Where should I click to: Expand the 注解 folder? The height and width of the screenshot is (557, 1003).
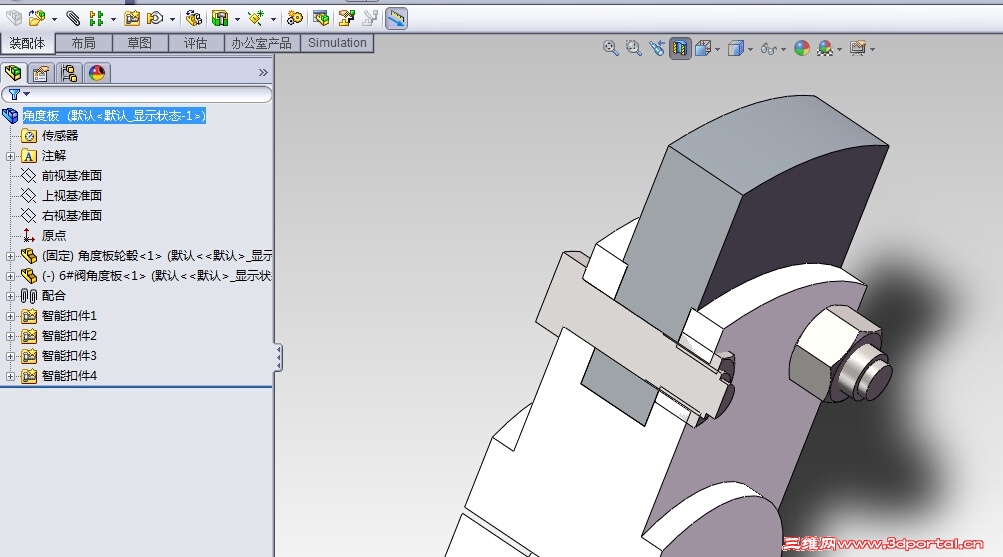[x=10, y=156]
